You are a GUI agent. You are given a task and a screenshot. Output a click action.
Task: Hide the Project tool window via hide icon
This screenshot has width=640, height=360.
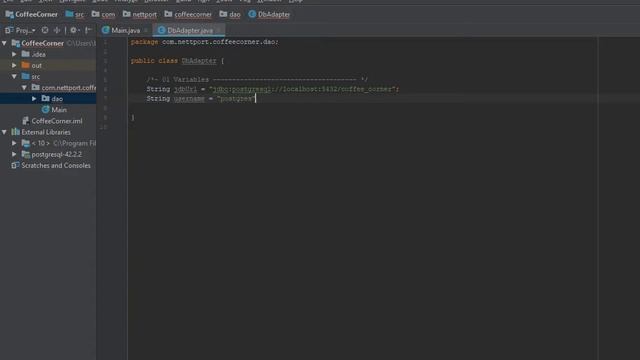89,30
